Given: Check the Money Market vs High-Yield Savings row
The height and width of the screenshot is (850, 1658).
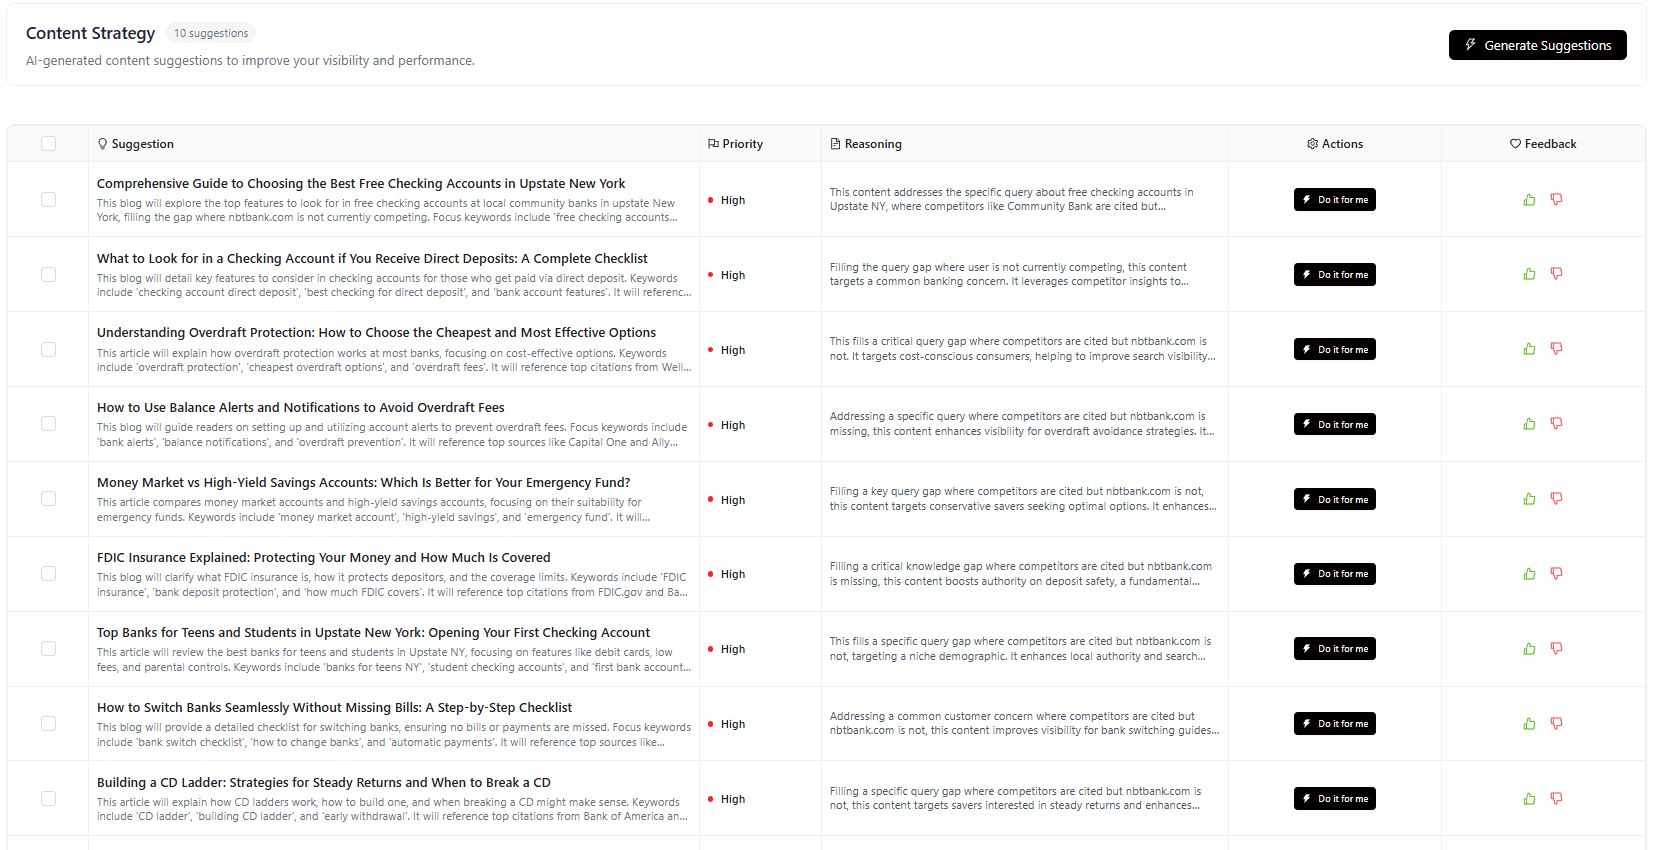Looking at the screenshot, I should coord(48,499).
